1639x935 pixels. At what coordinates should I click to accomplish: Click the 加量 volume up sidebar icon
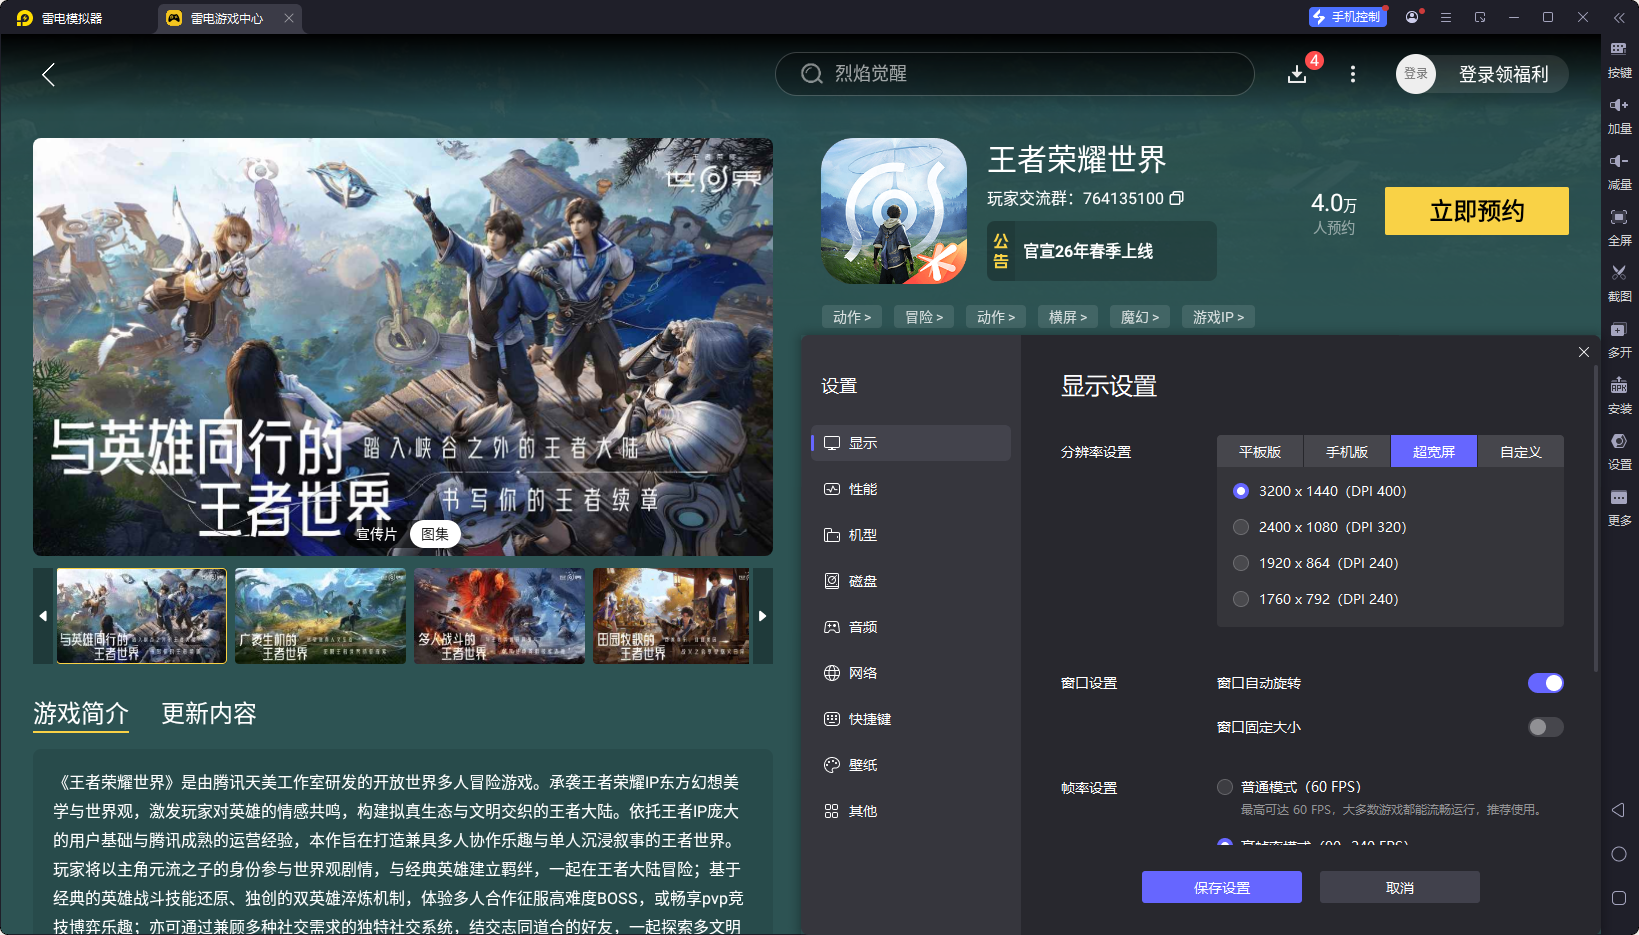click(1620, 115)
